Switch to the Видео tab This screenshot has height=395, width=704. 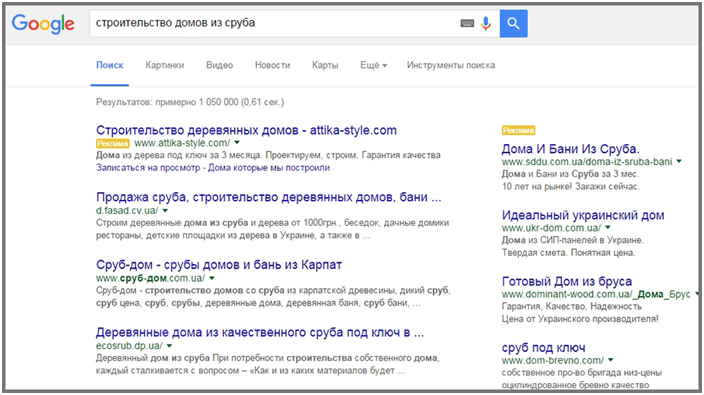220,65
